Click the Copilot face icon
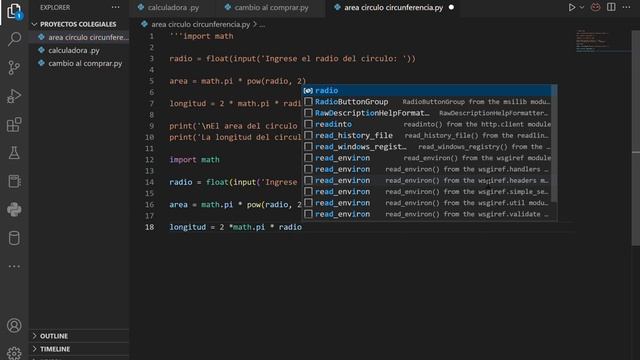Screen dimensions: 640x360 pos(596,7)
